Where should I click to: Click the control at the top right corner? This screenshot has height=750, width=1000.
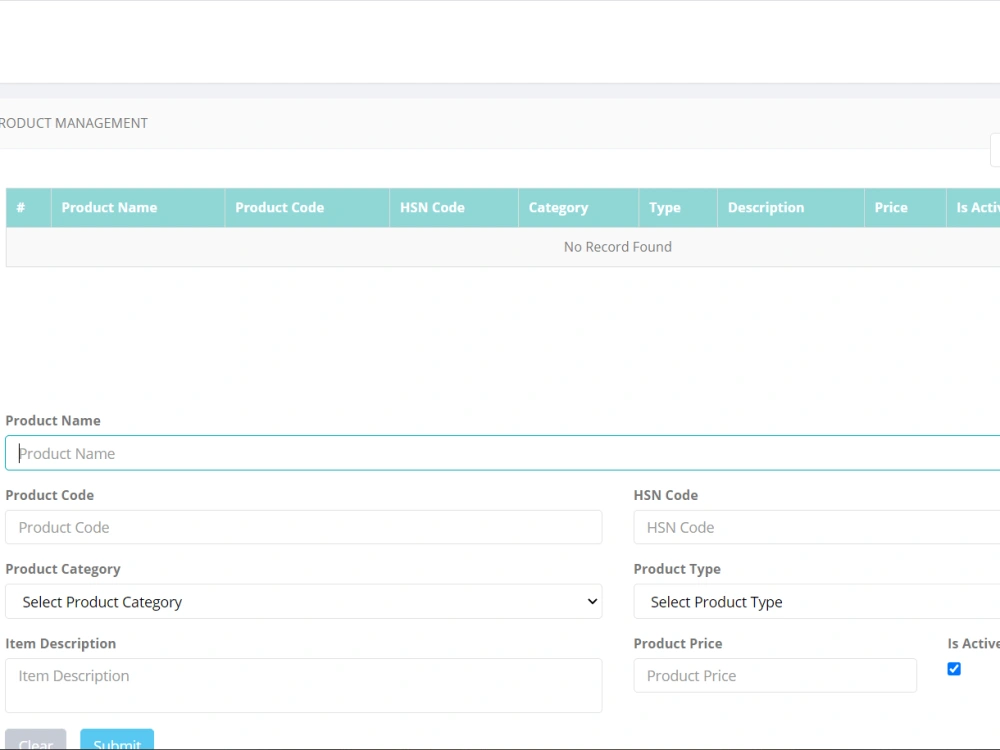pos(996,149)
